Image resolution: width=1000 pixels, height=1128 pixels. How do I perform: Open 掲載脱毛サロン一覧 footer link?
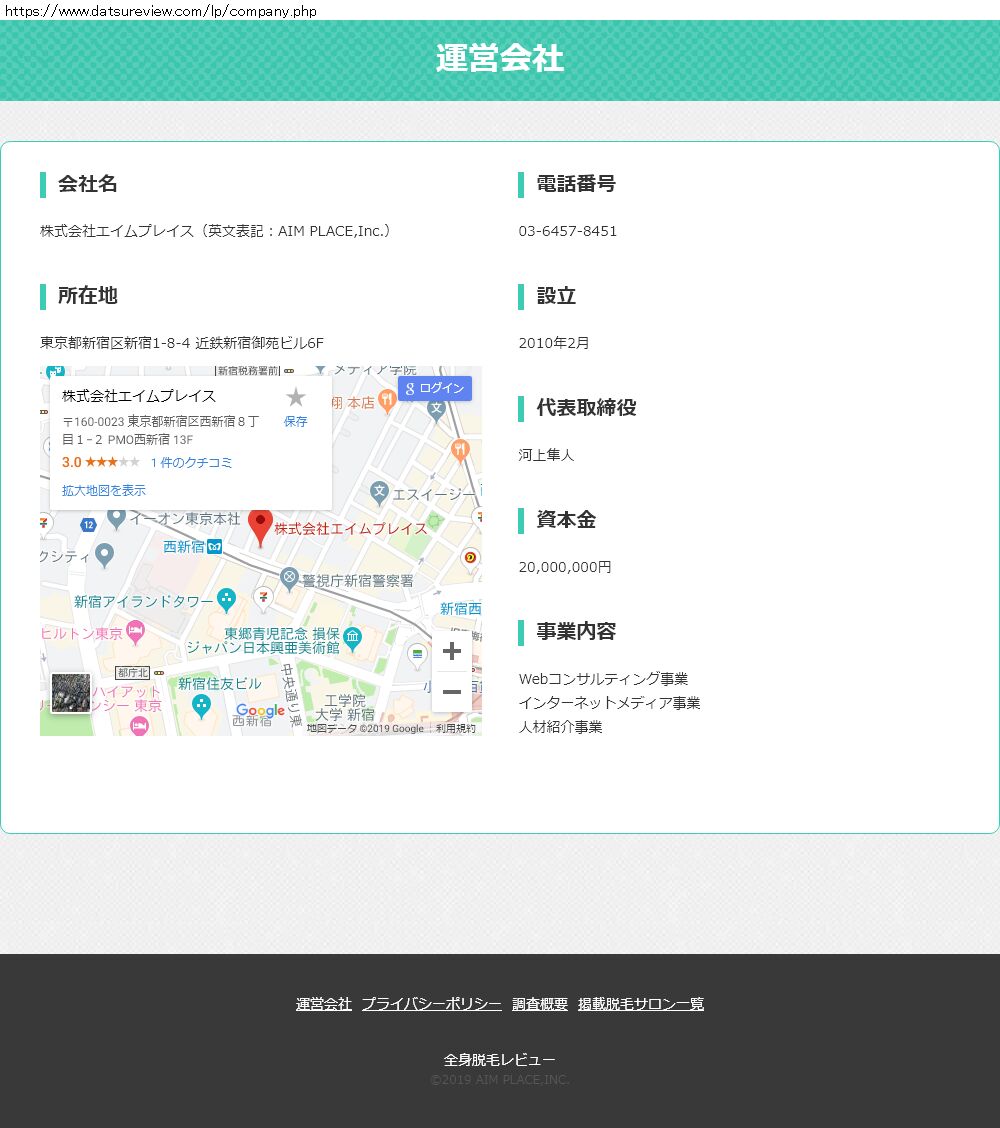[640, 1004]
